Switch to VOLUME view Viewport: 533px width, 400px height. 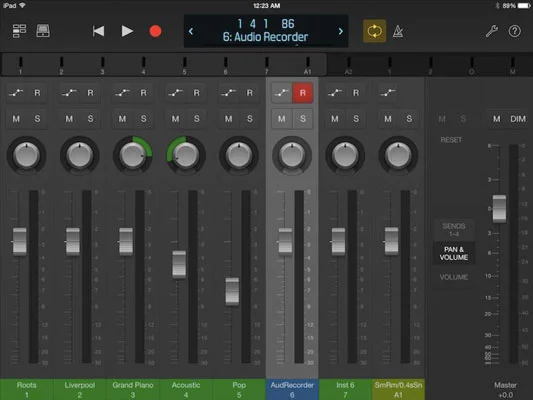click(x=454, y=277)
